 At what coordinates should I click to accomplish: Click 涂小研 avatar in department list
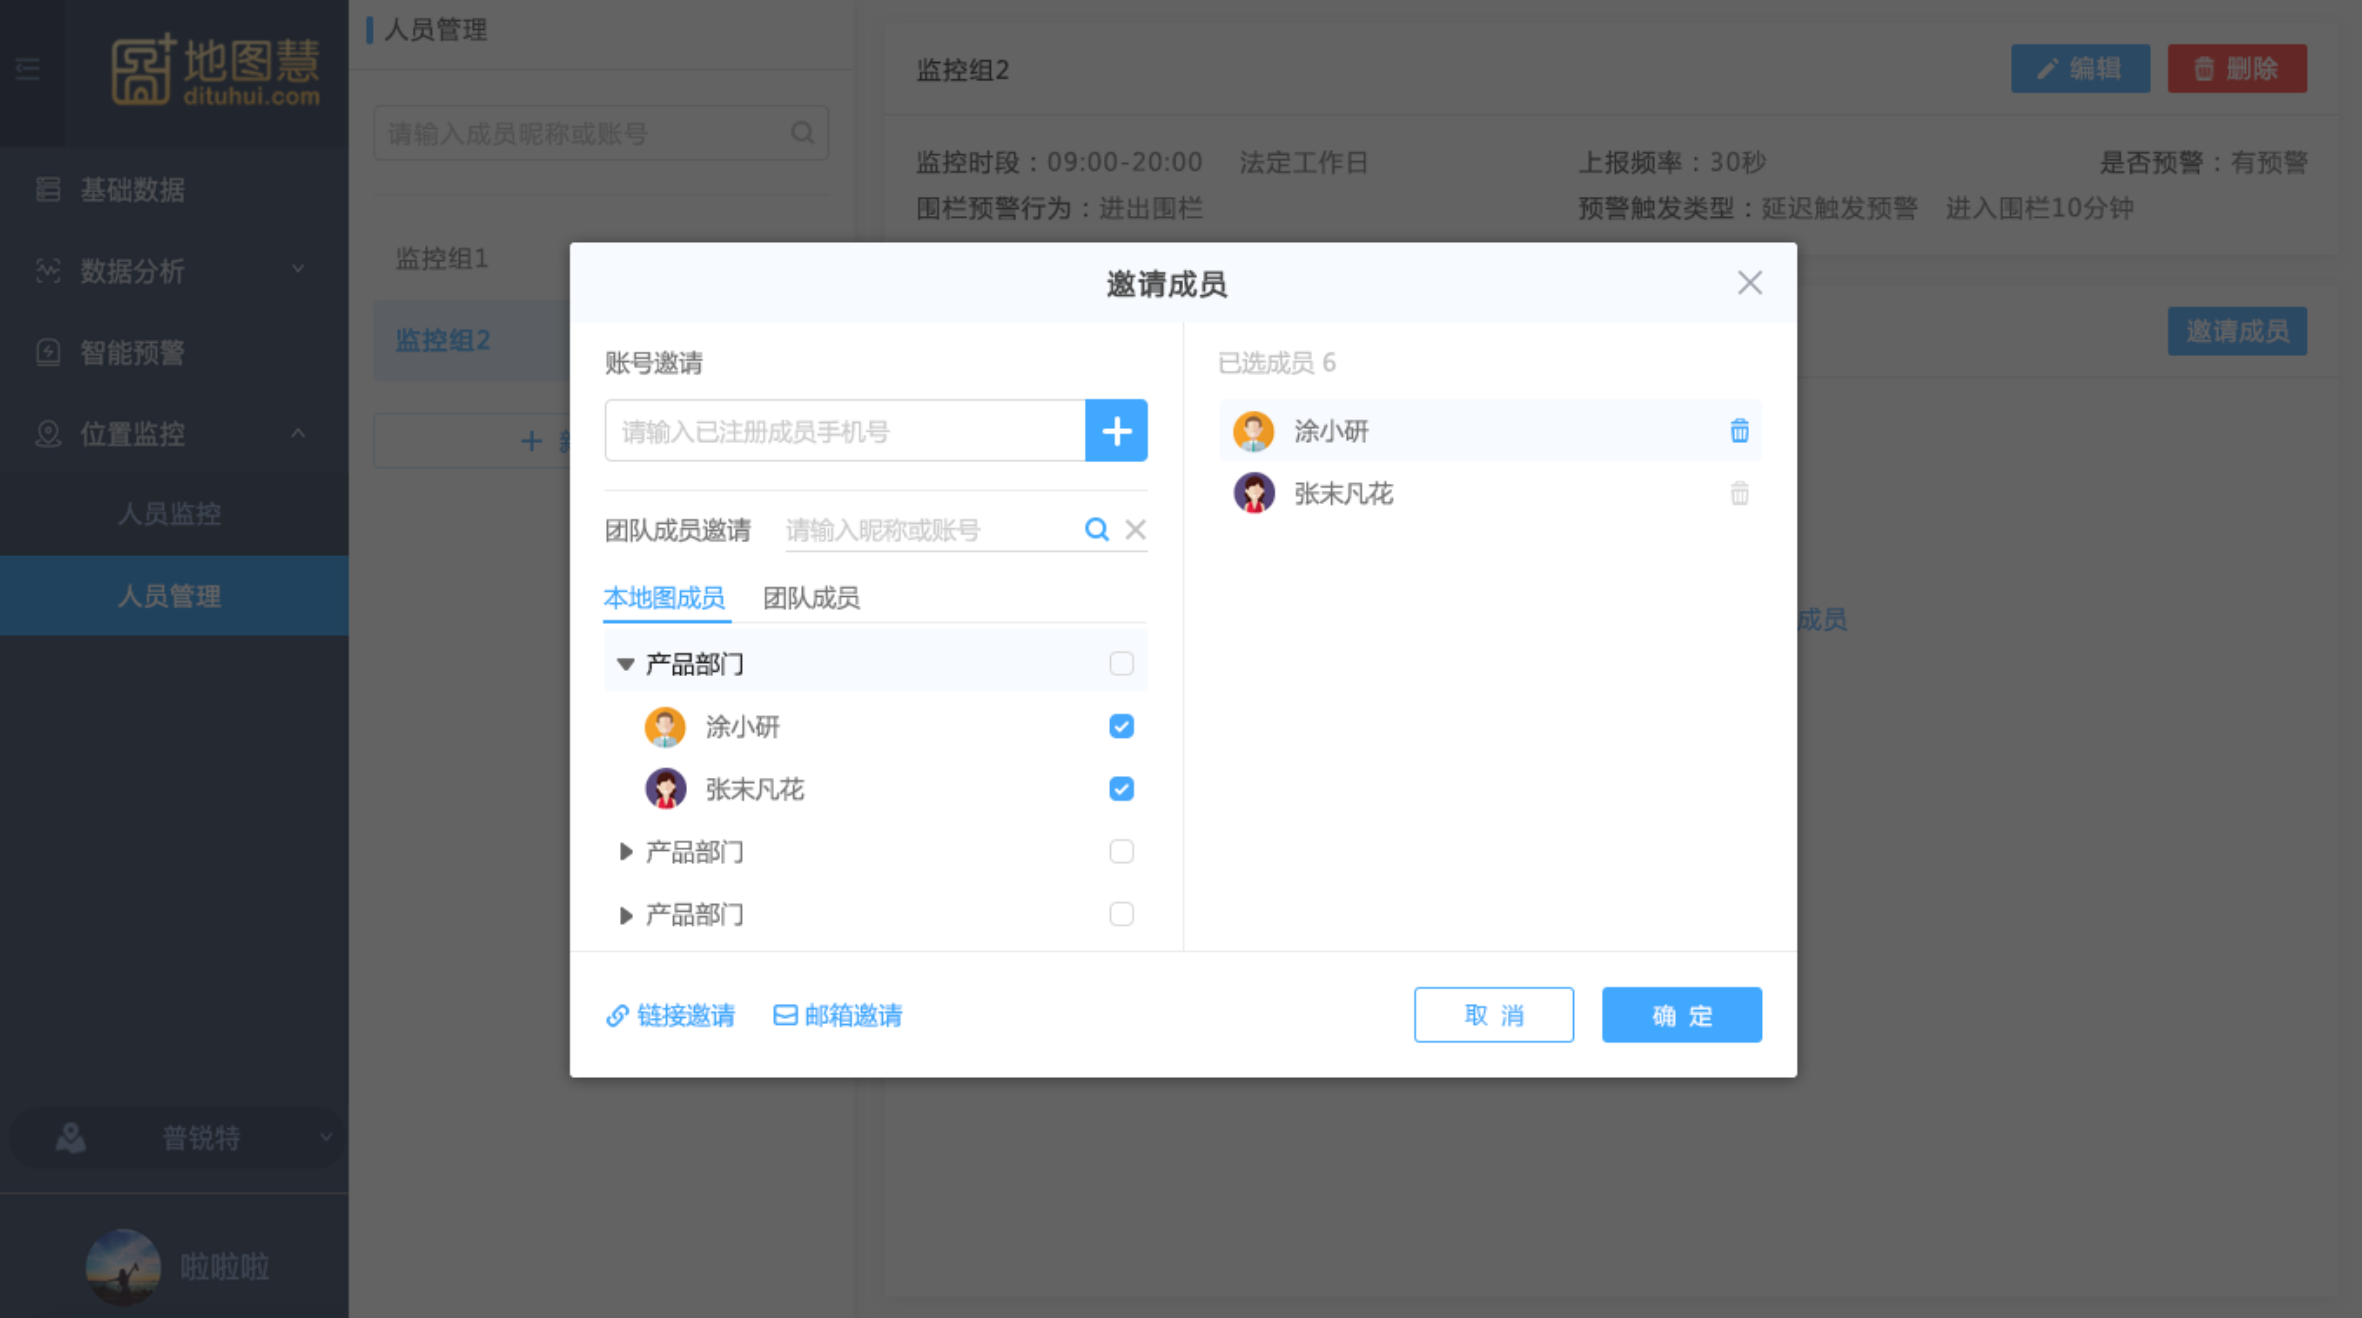[x=665, y=727]
